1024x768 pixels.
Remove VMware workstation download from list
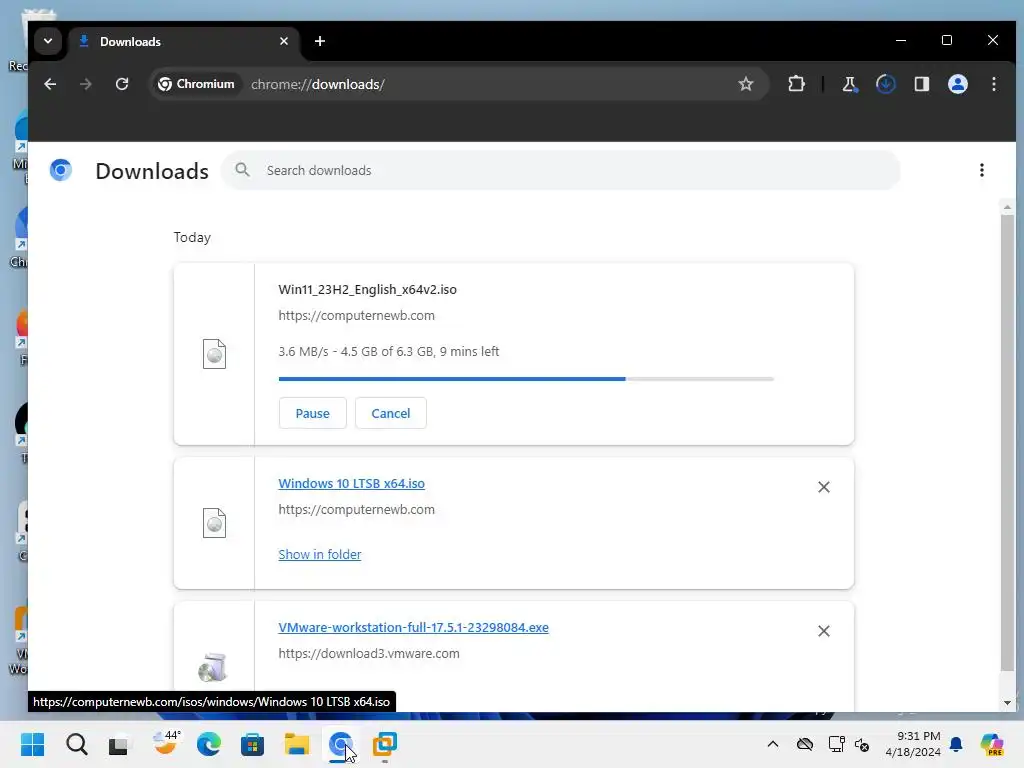pos(824,632)
